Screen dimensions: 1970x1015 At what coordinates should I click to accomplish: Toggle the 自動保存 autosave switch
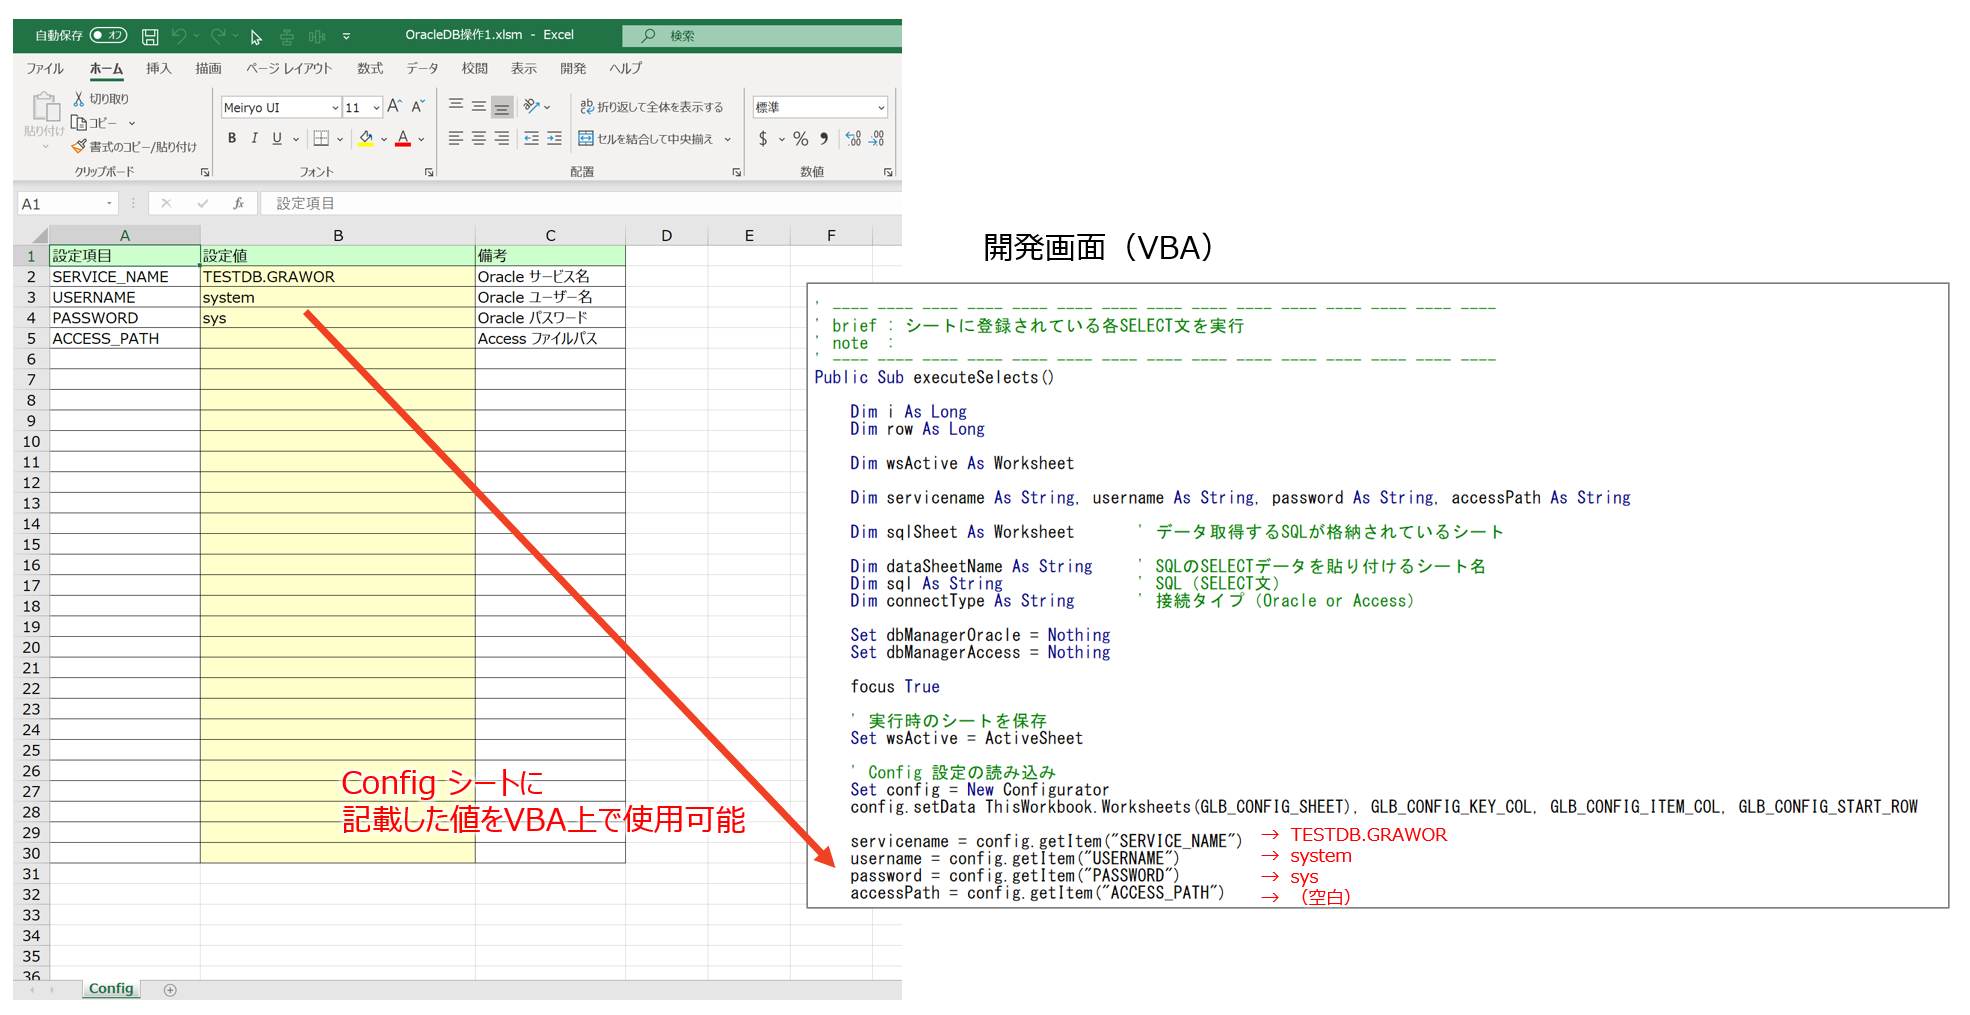[108, 35]
